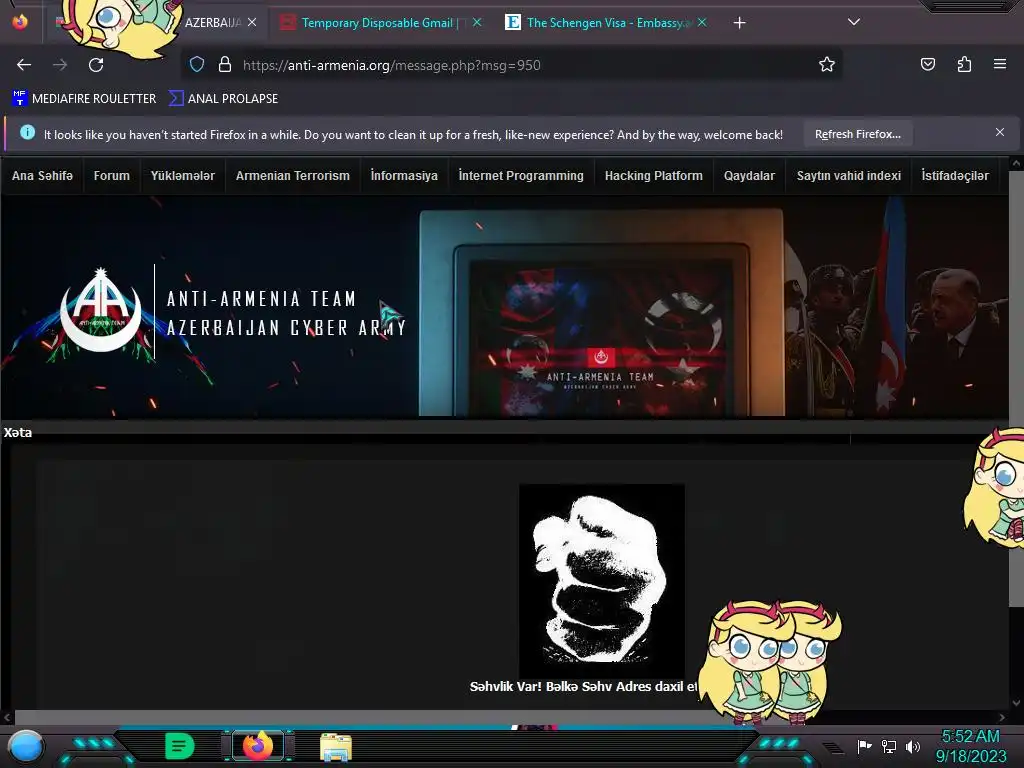This screenshot has width=1024, height=768.
Task: Open MEDIAFIRE ROULETTER bookmark
Action: click(x=84, y=99)
